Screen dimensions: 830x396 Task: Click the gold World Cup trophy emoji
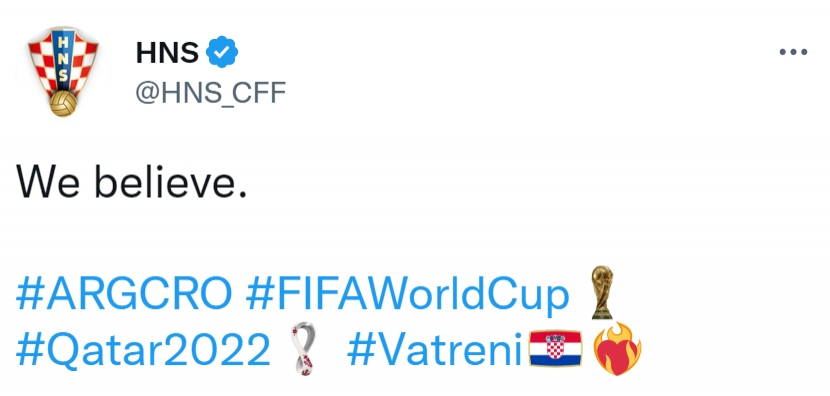tap(602, 292)
